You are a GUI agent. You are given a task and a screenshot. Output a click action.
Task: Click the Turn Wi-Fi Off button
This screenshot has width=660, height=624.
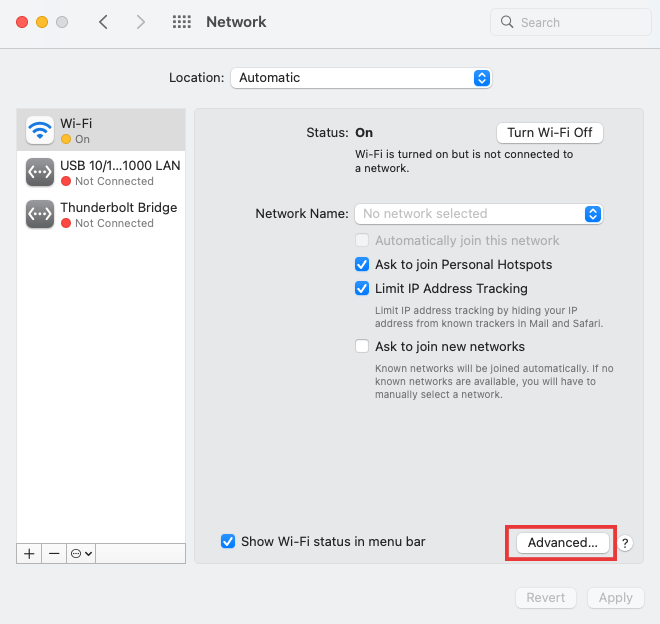click(549, 132)
